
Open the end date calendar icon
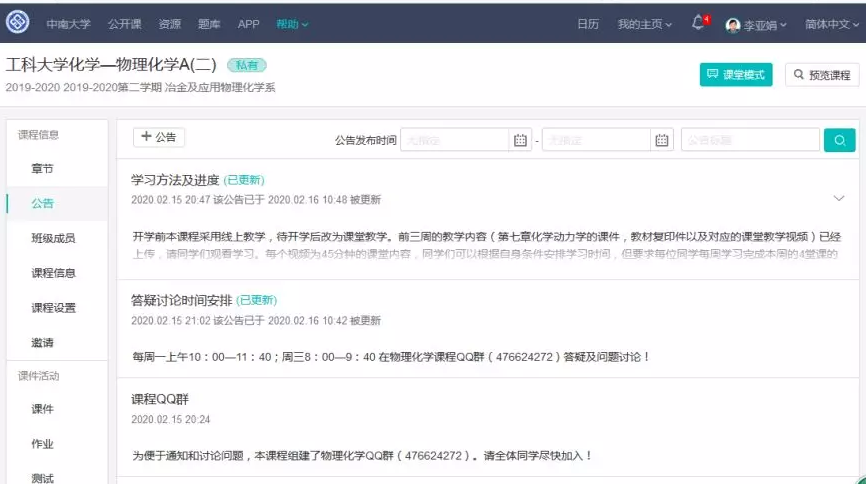[662, 140]
